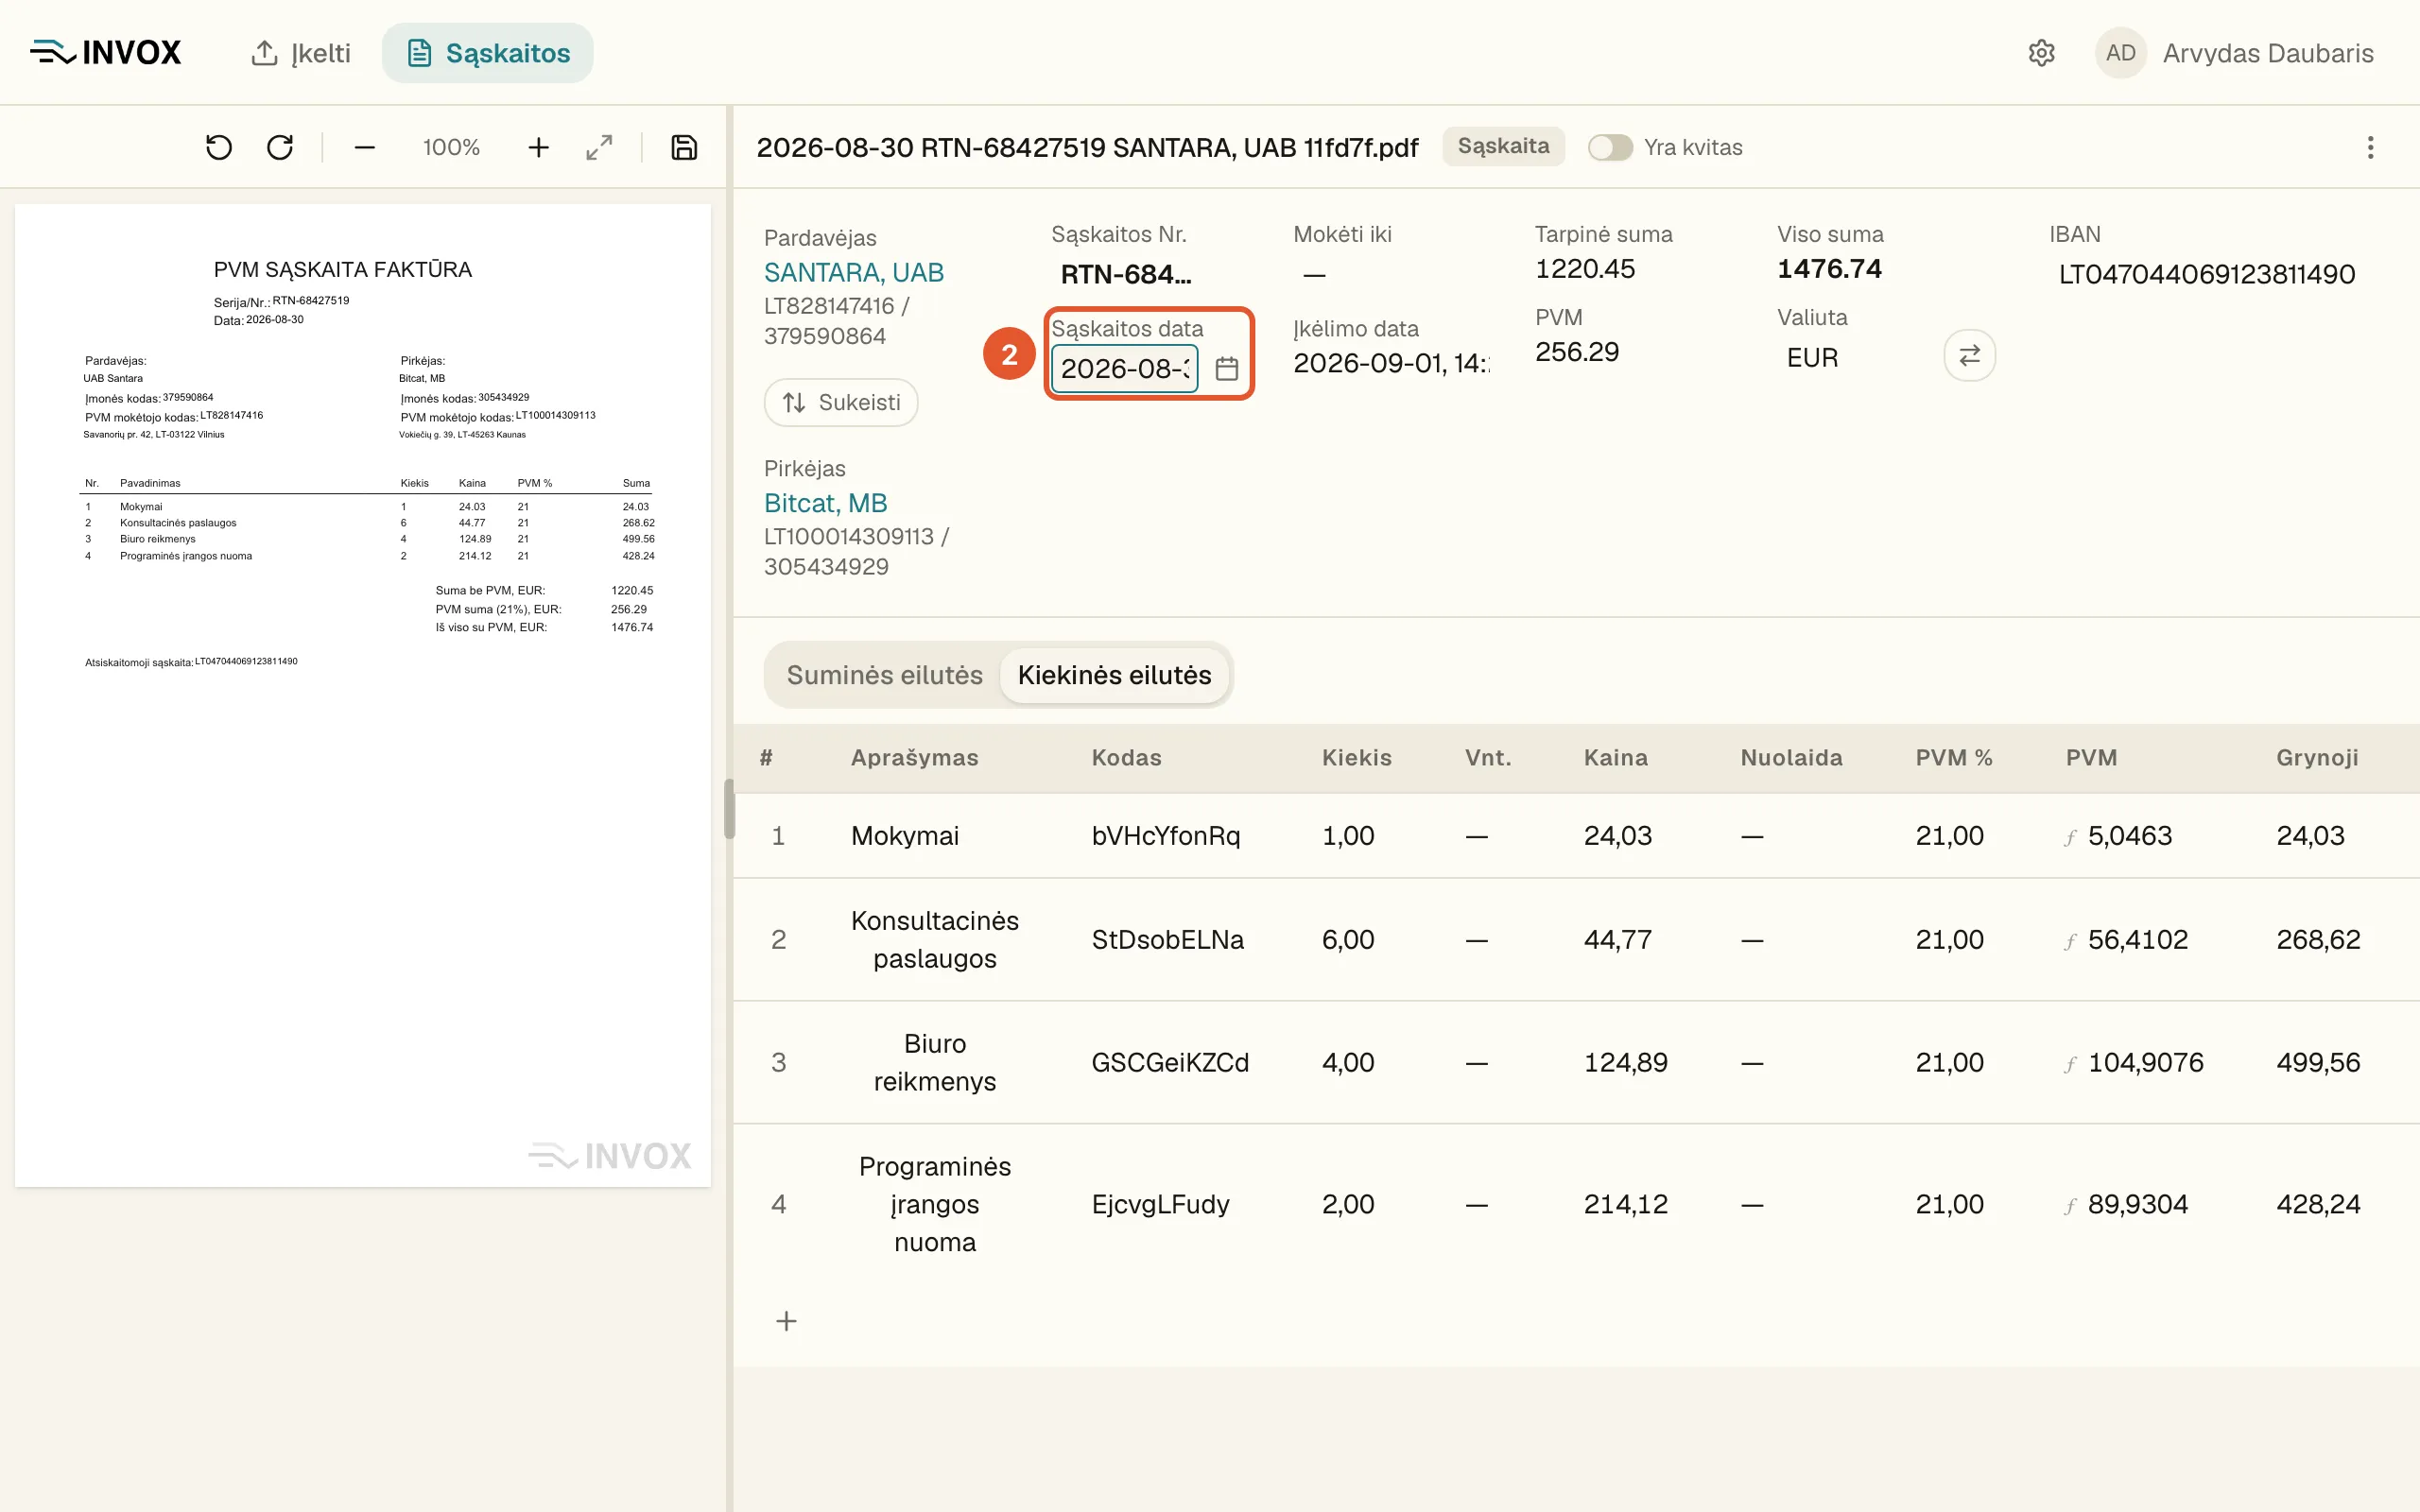Click the code cell StDsobELNa
This screenshot has width=2420, height=1512.
click(x=1168, y=940)
